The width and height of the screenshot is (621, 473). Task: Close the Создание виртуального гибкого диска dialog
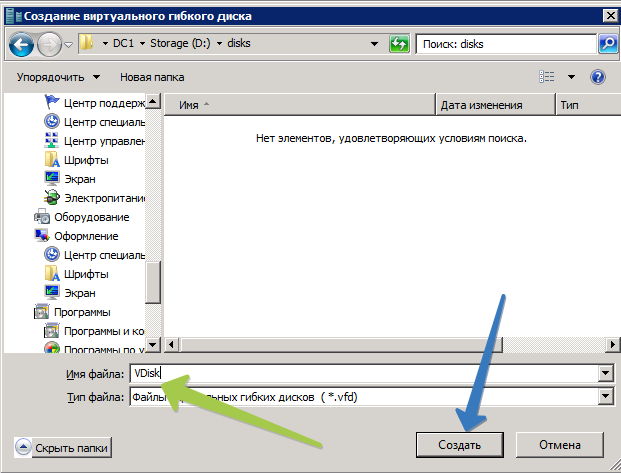(x=610, y=16)
